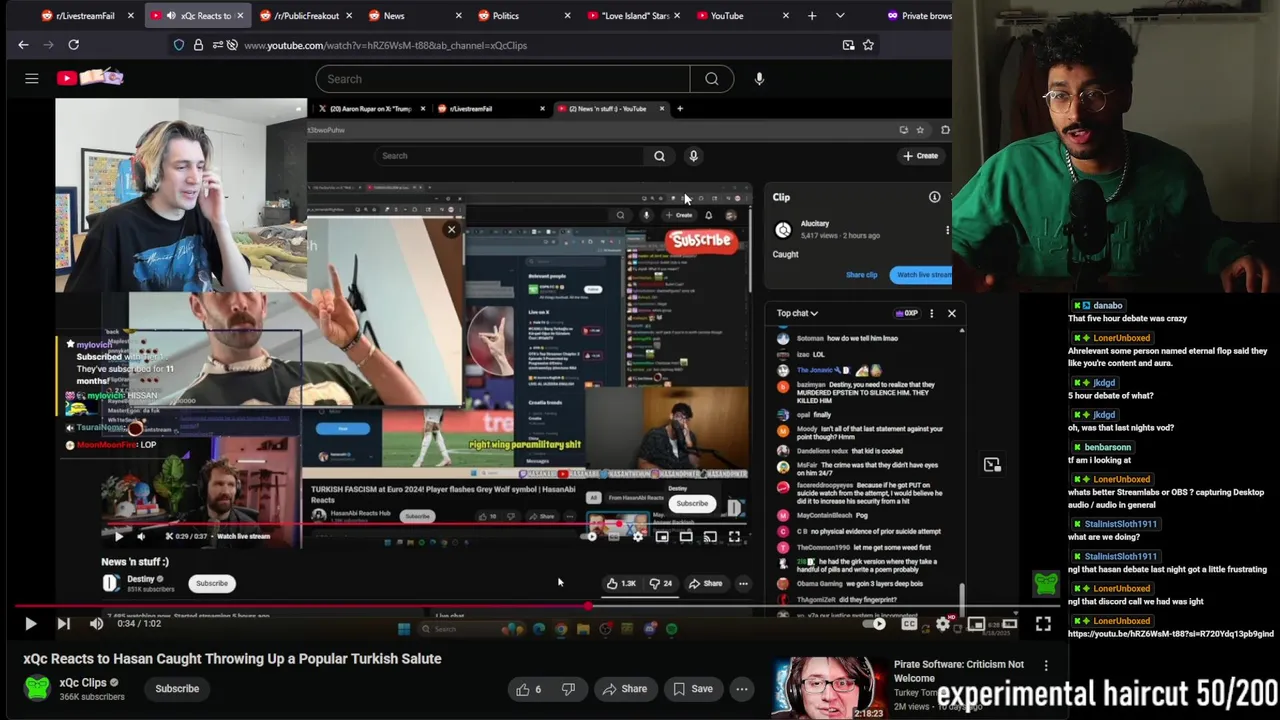The height and width of the screenshot is (720, 1280).
Task: Click into the YouTube search field
Action: point(502,79)
